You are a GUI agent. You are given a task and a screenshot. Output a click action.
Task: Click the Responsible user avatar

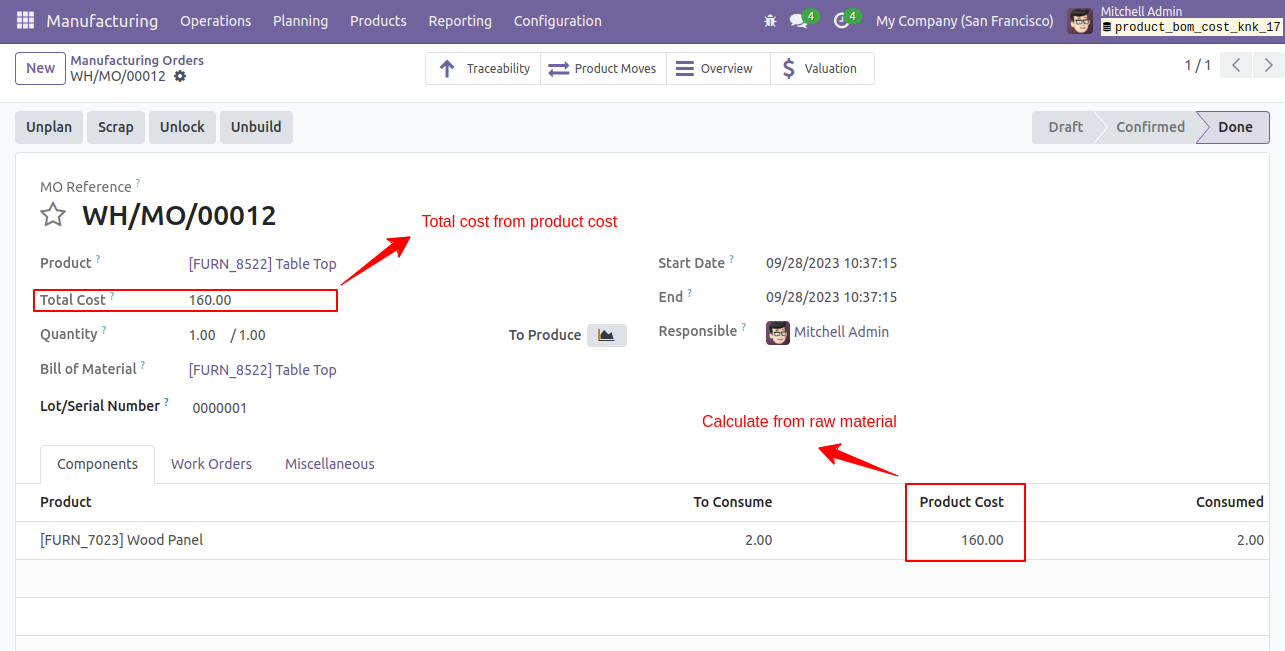778,333
